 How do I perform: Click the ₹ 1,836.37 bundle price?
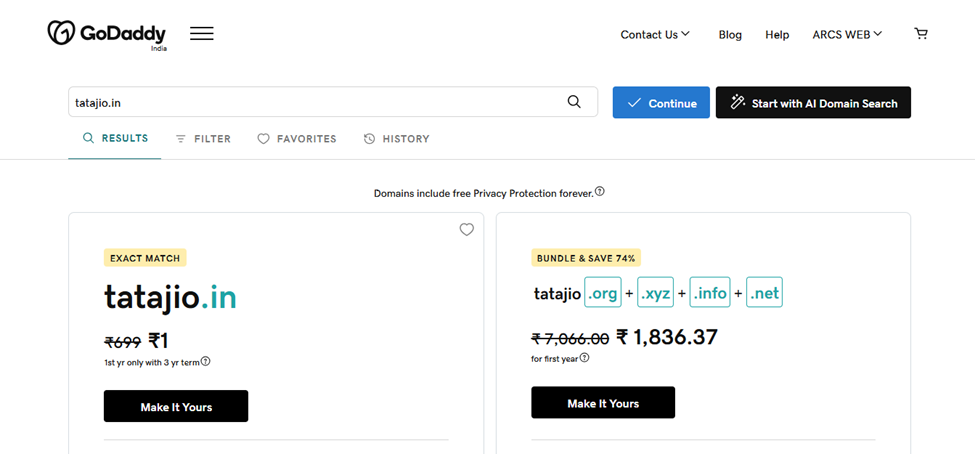point(667,337)
